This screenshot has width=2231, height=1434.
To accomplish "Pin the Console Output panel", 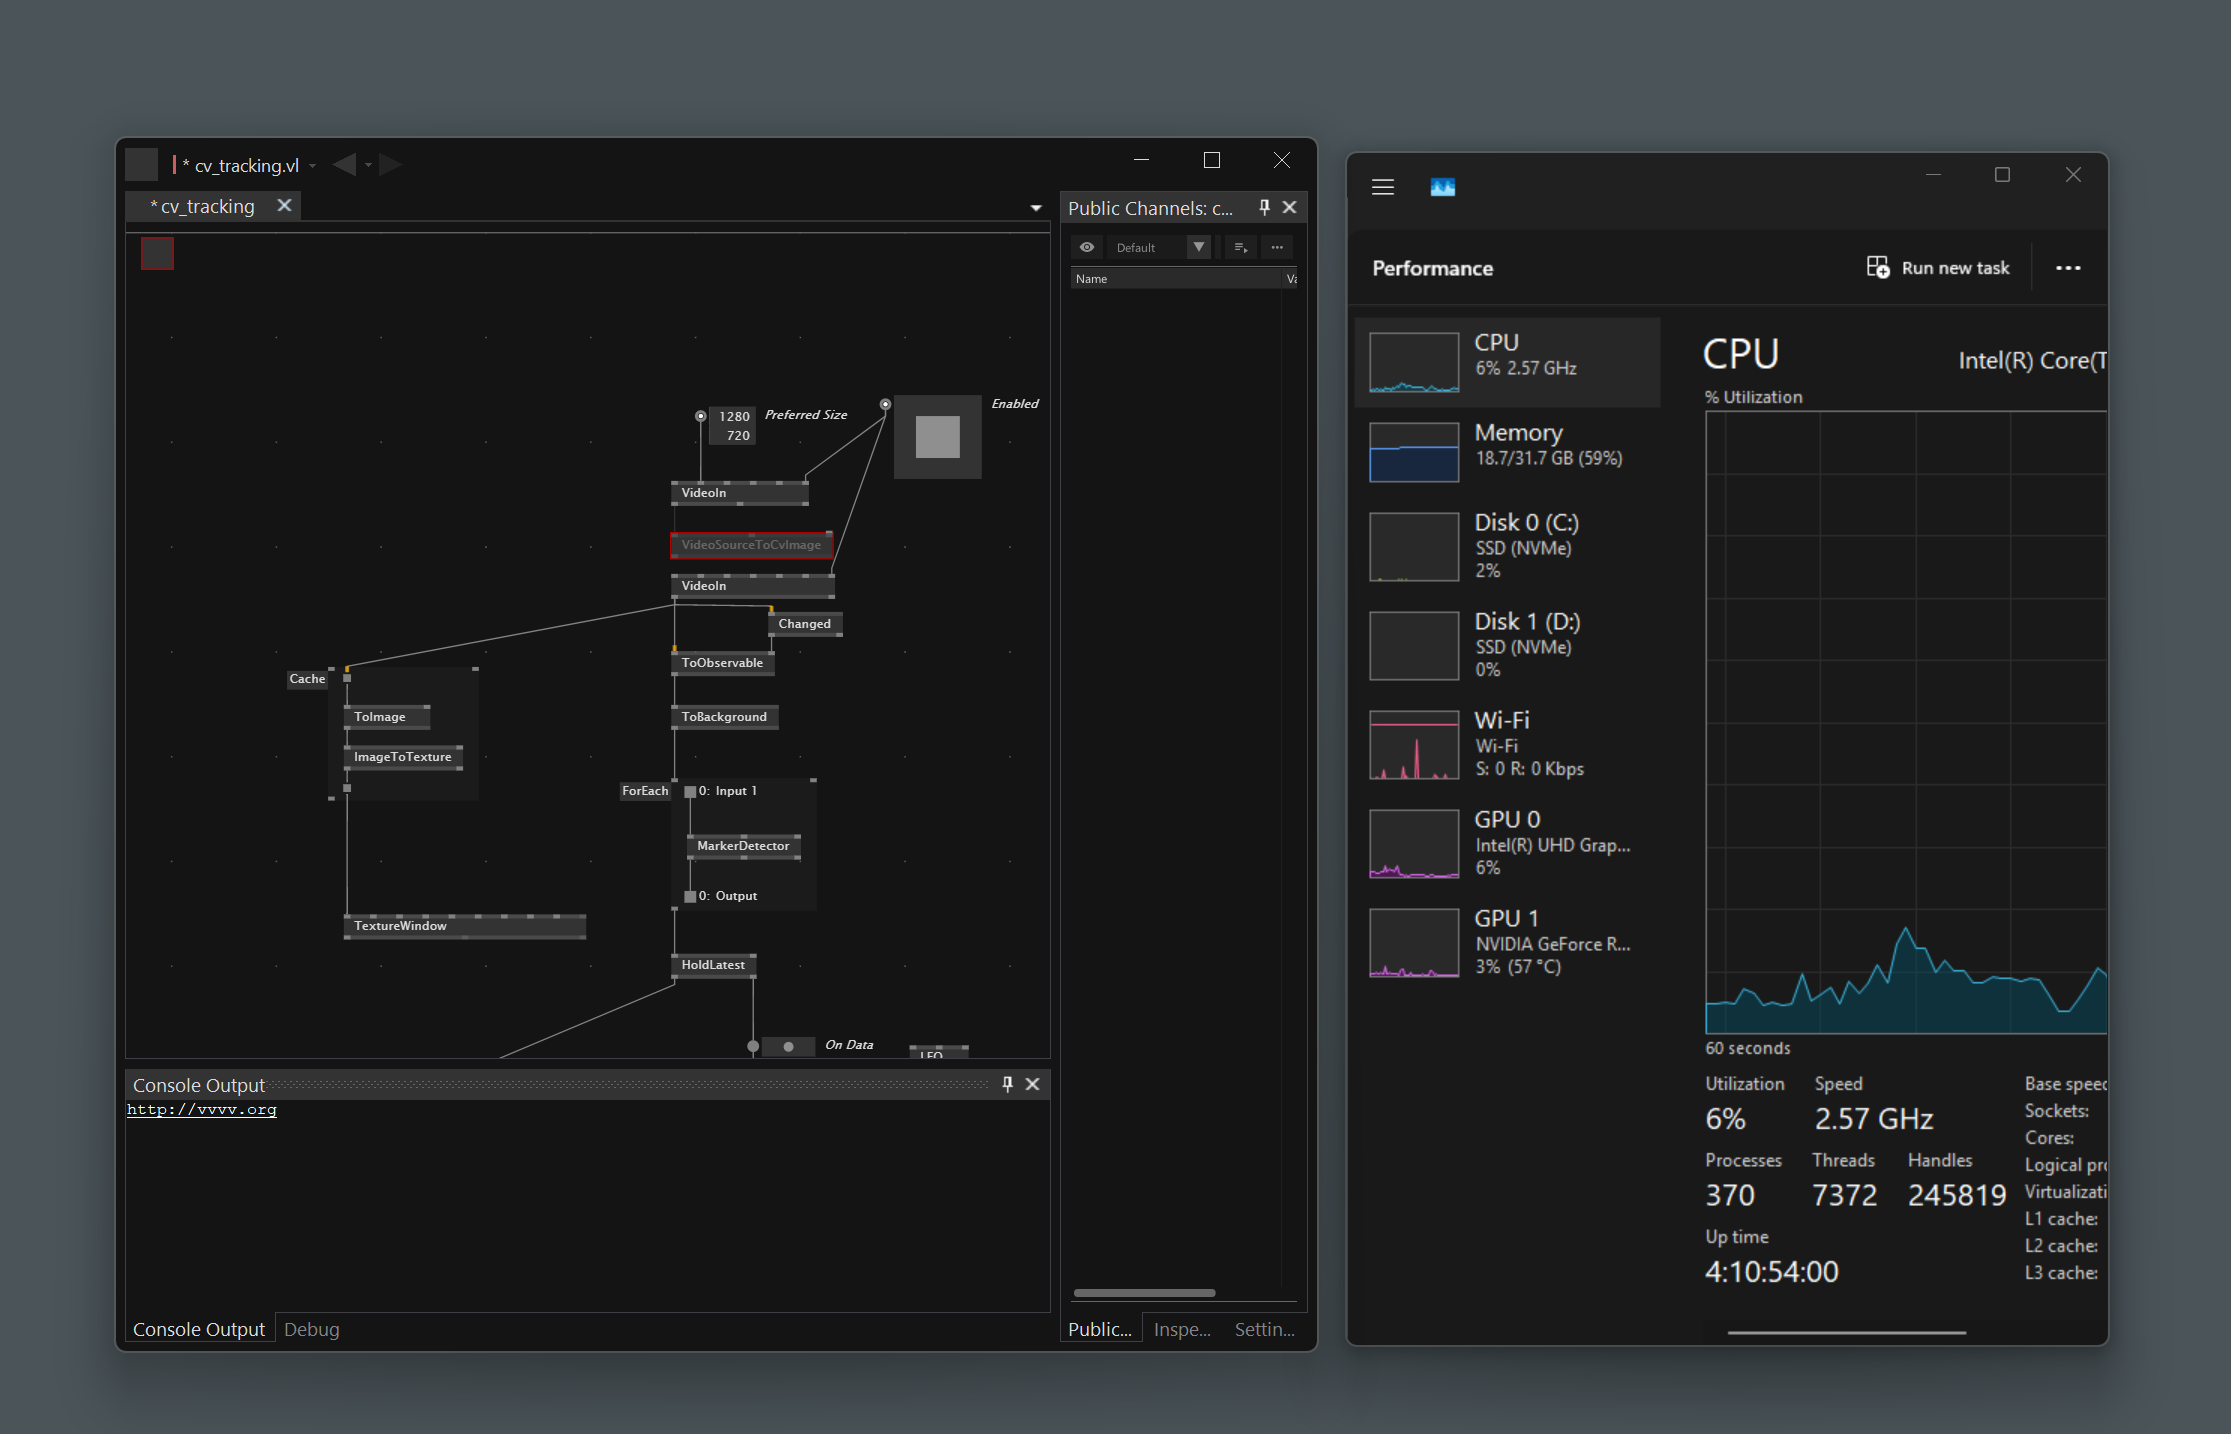I will (1007, 1084).
